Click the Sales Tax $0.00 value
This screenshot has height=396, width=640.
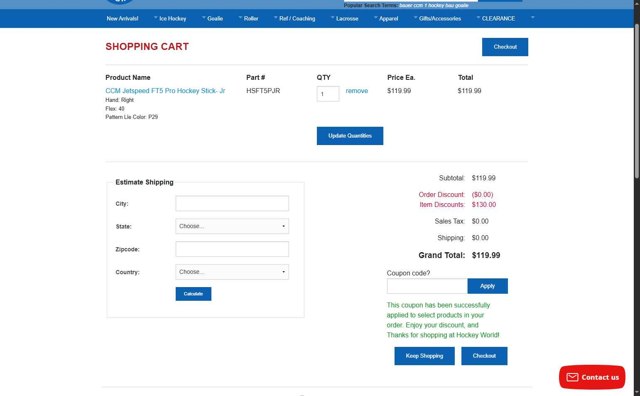pos(480,221)
